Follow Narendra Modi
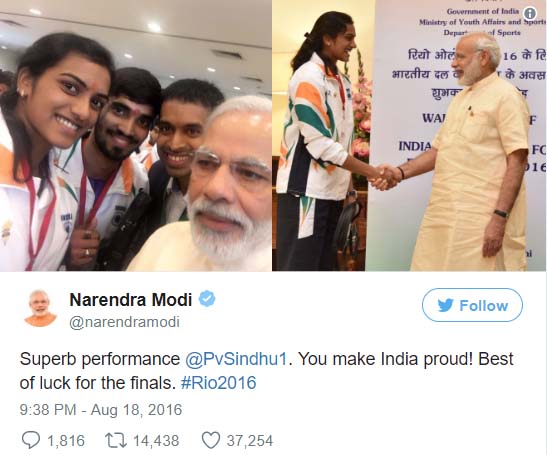 [x=472, y=305]
